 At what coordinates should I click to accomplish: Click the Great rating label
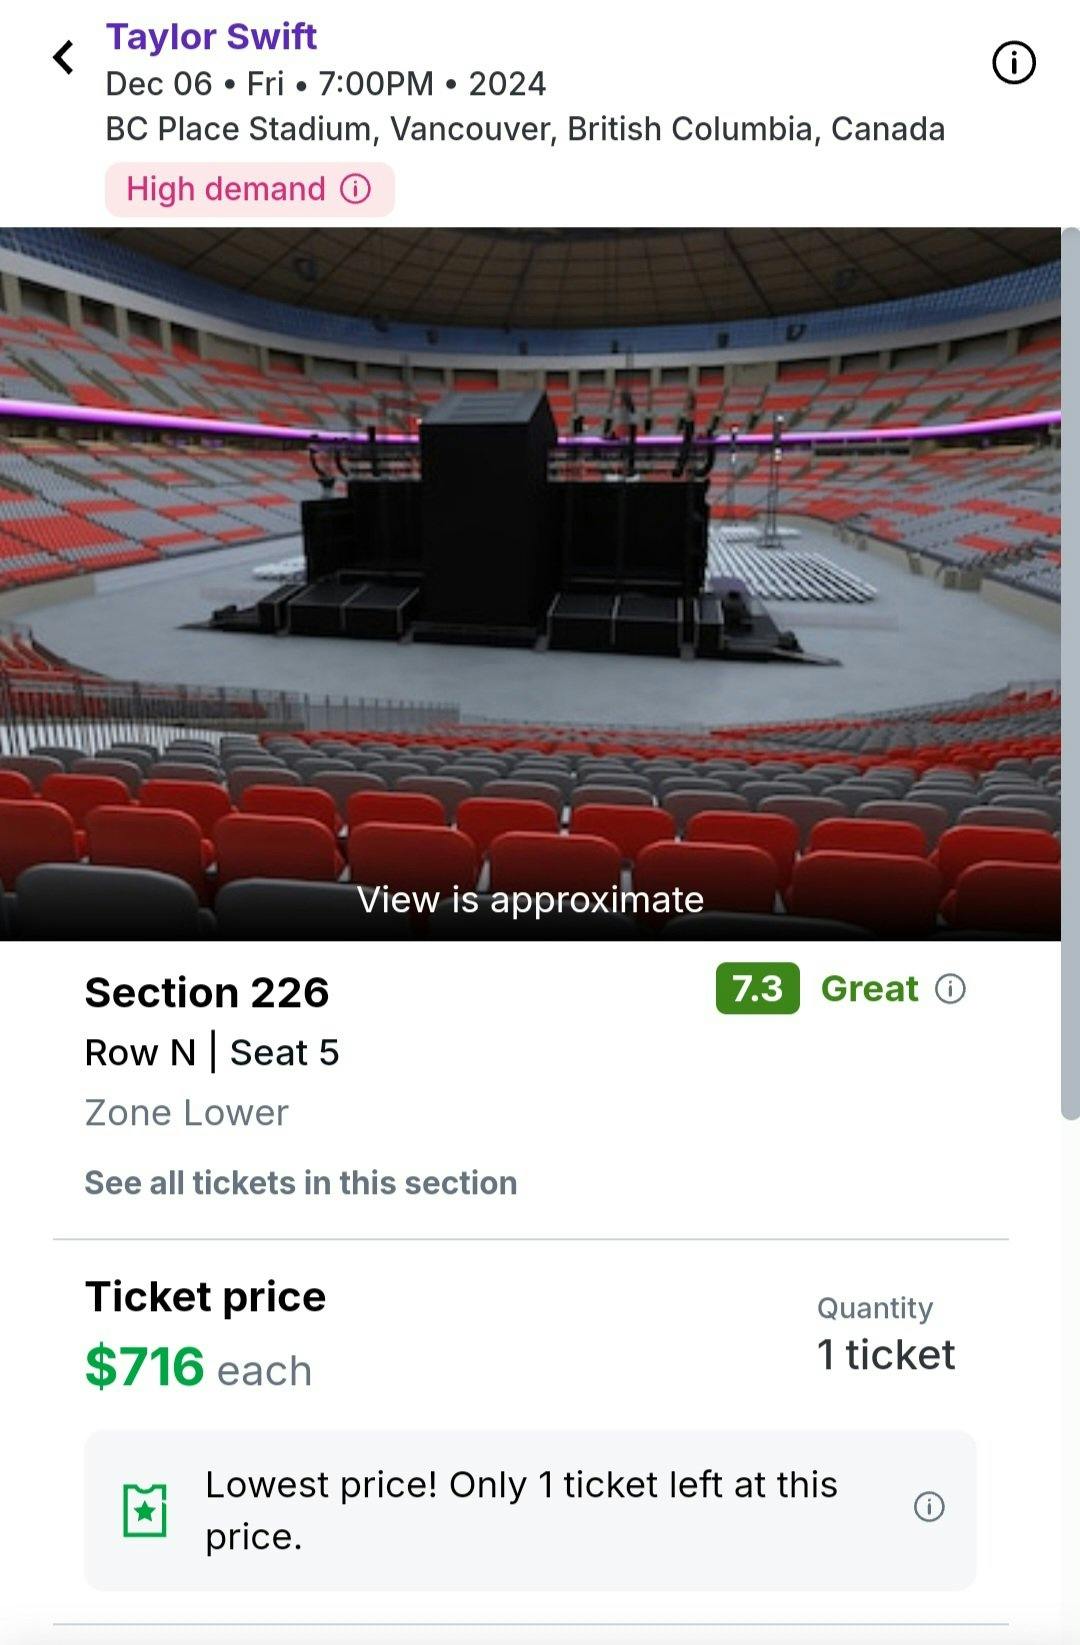click(x=869, y=989)
